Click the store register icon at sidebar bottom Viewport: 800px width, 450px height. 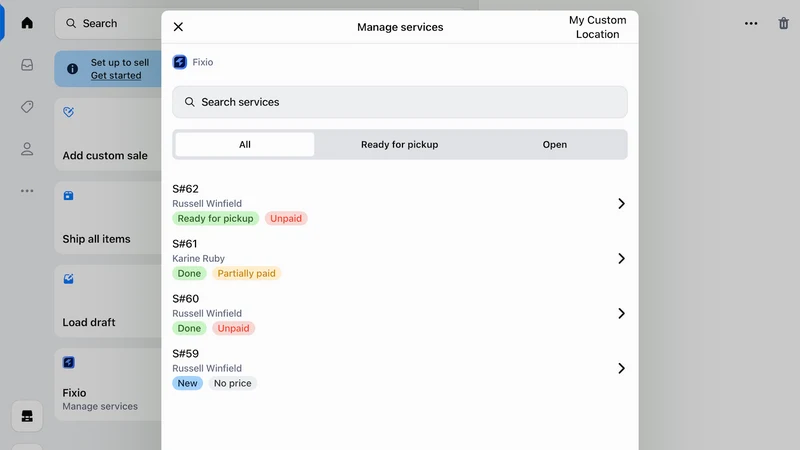click(x=27, y=416)
